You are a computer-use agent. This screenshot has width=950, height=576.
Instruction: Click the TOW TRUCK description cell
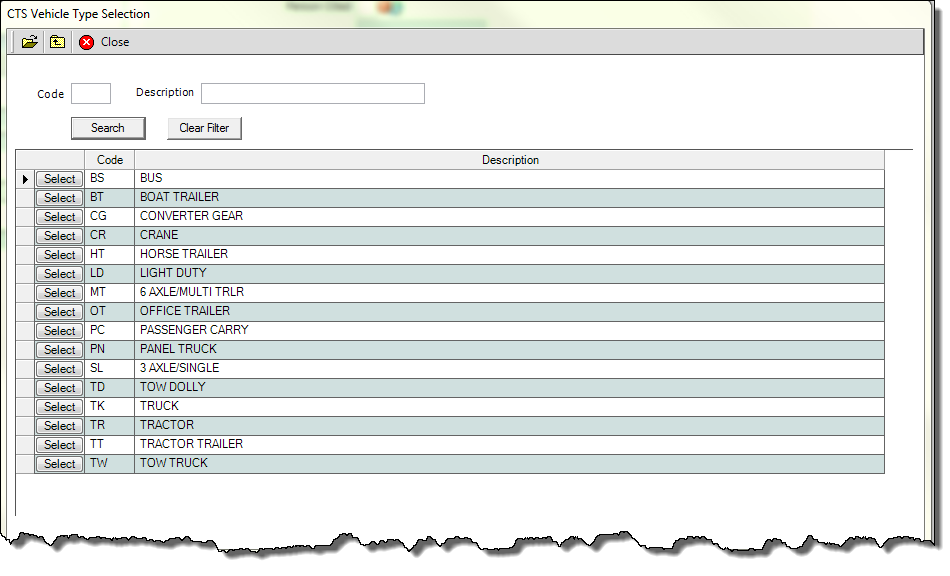pyautogui.click(x=510, y=464)
